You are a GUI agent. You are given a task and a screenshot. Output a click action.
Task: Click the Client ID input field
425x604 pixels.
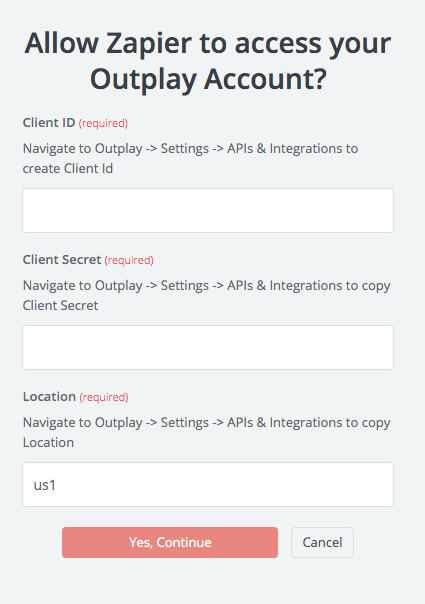(x=208, y=210)
